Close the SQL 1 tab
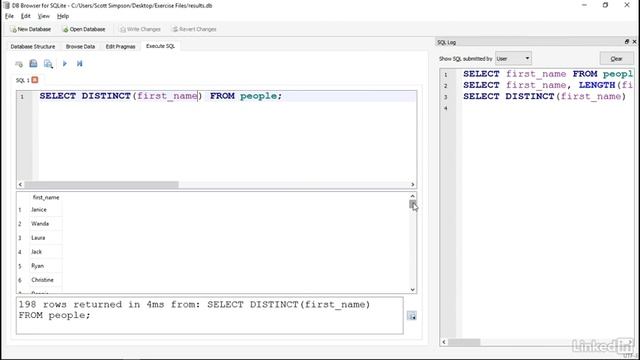The image size is (640, 360). click(35, 80)
